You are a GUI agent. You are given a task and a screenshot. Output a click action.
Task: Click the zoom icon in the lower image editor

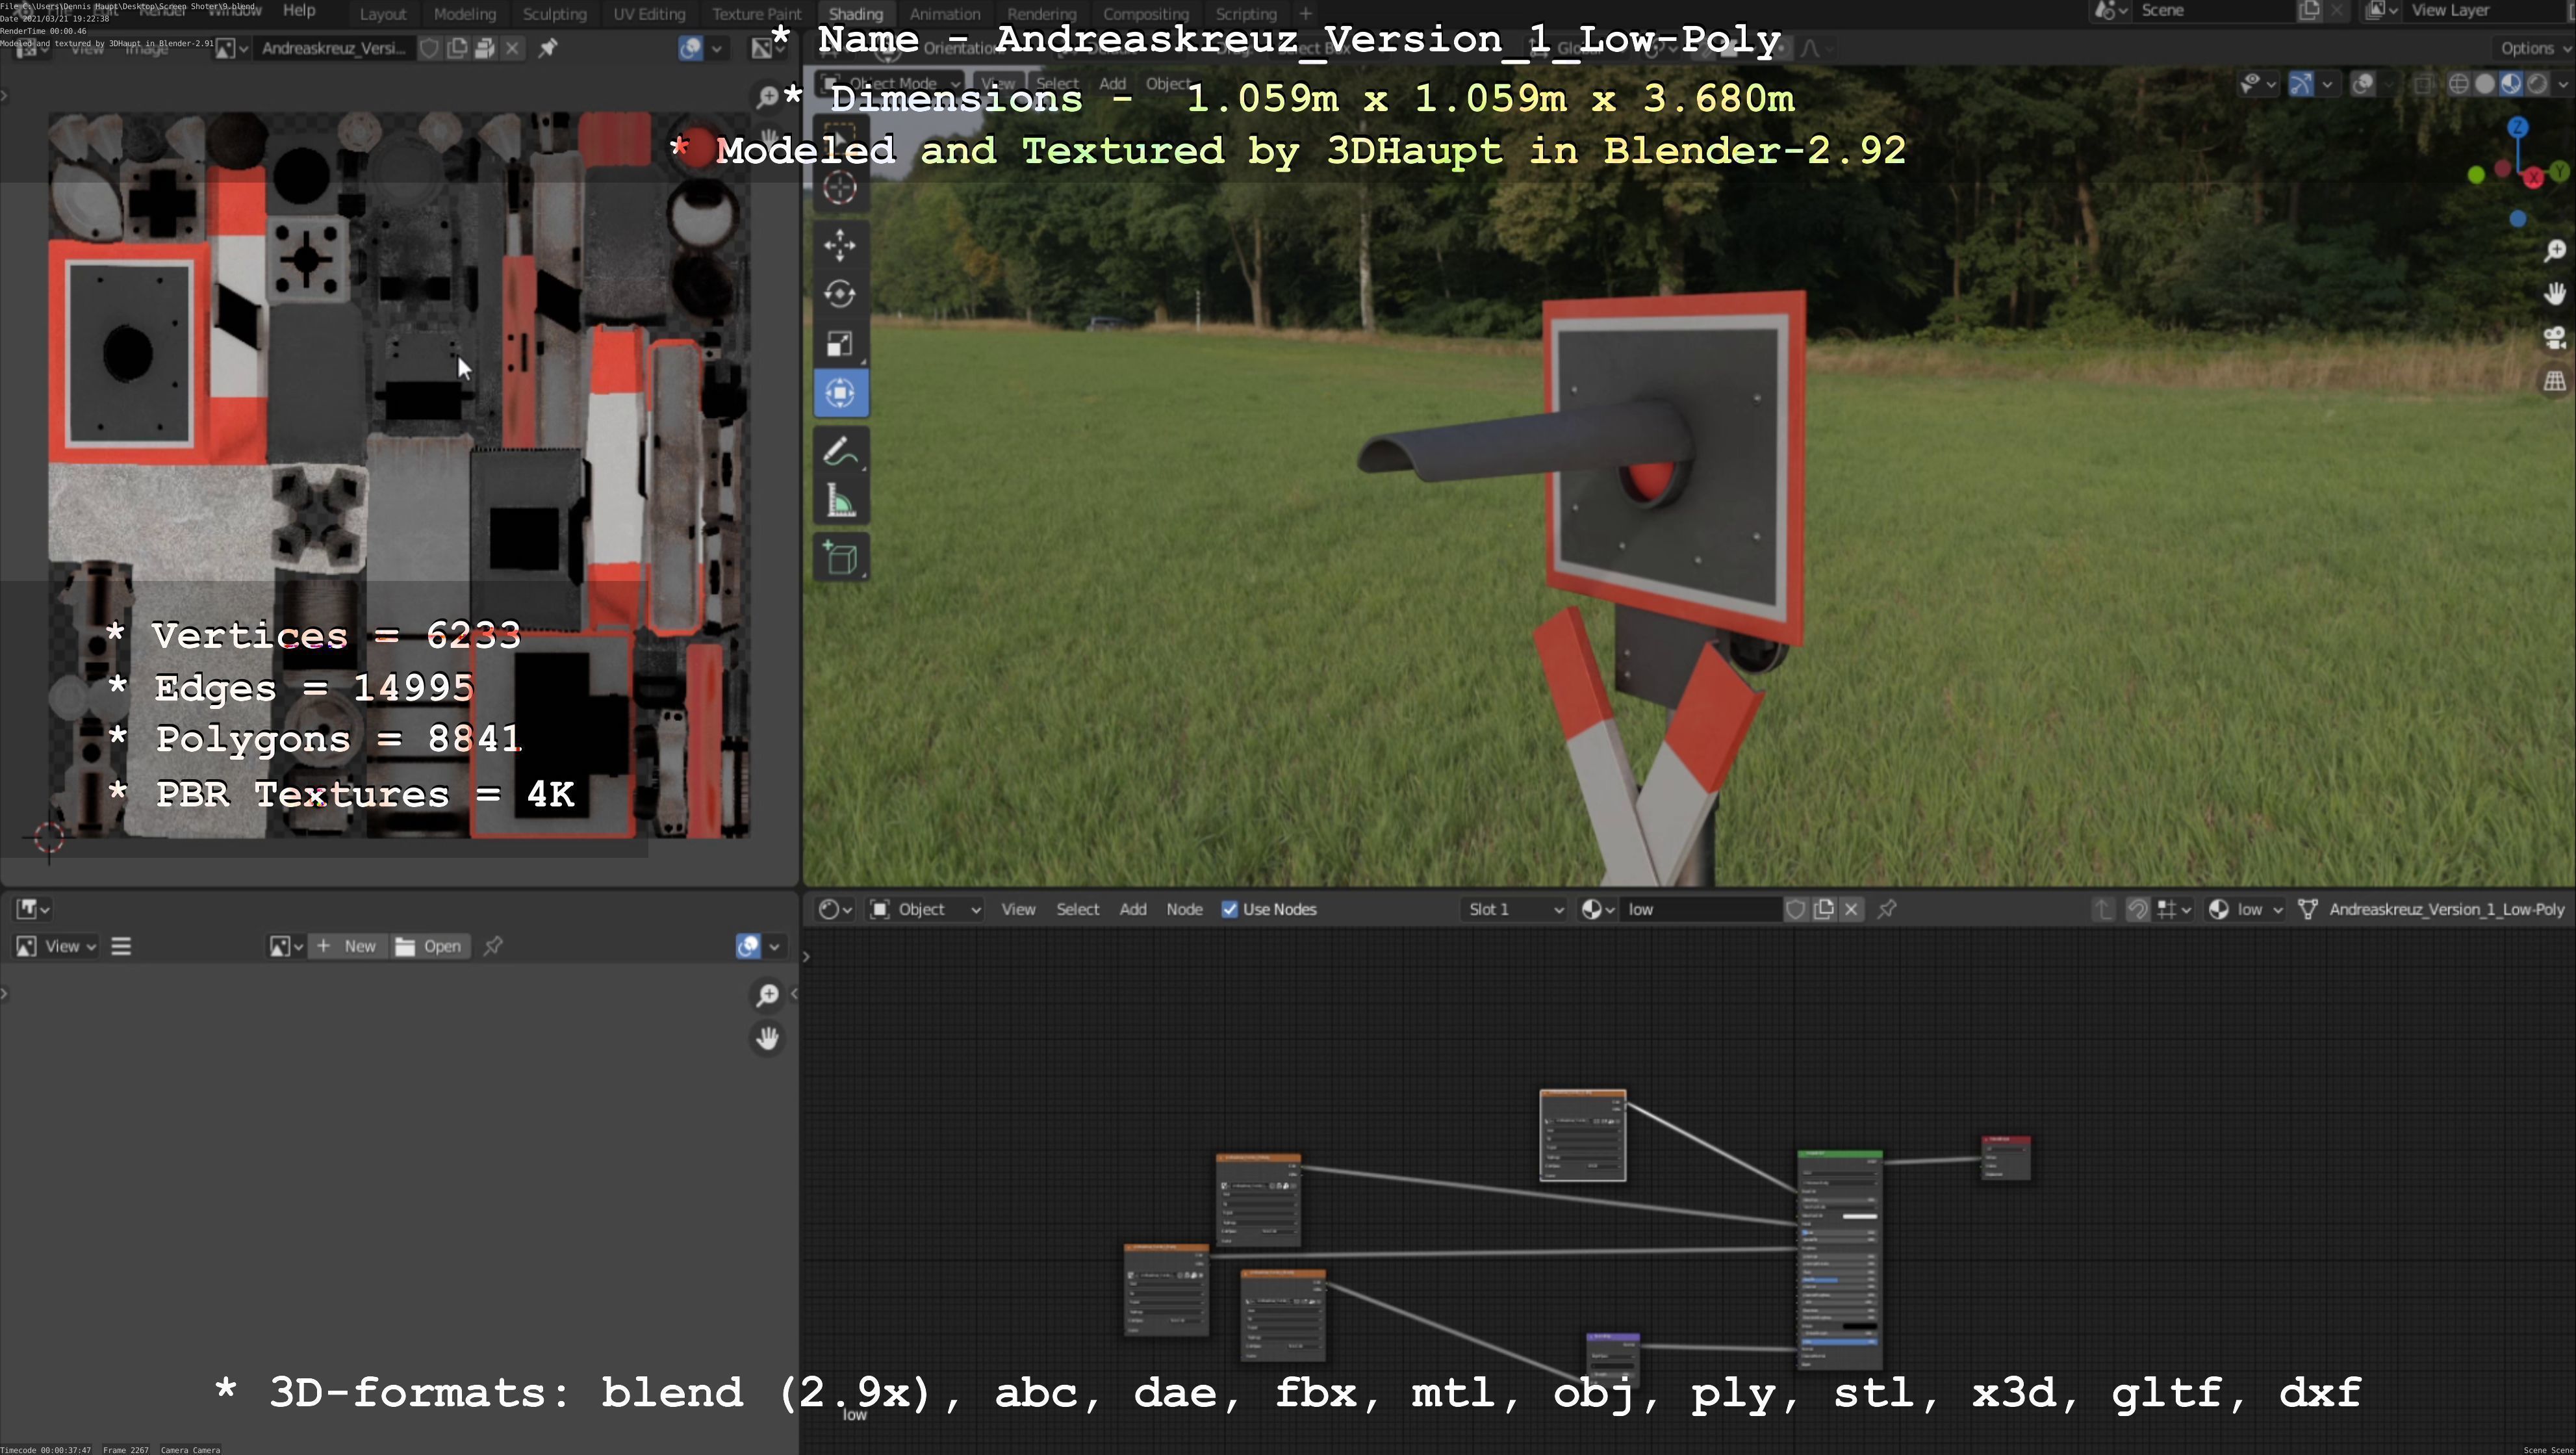(x=767, y=995)
